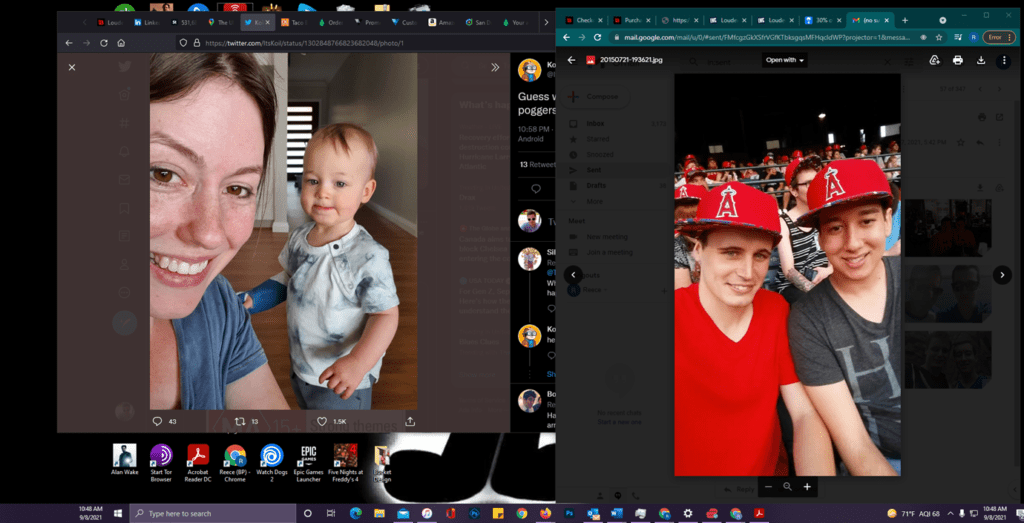Exit Gmail image preview with back arrow
The height and width of the screenshot is (523, 1024).
[x=571, y=60]
